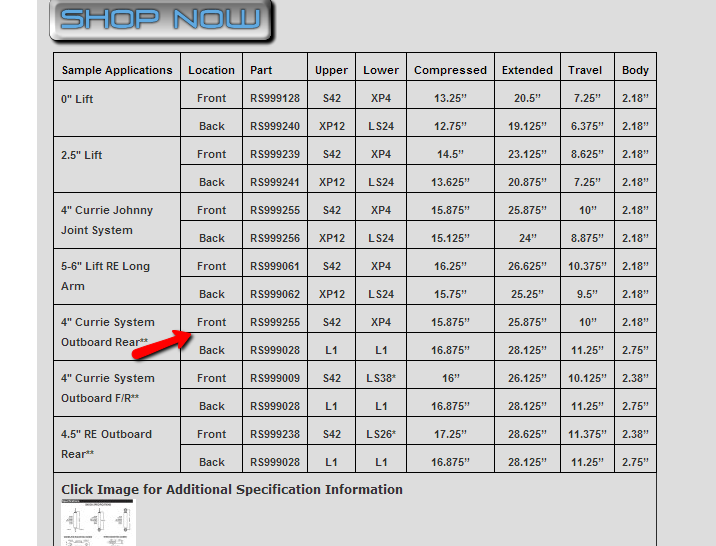Click the 17.25" compressed value

(450, 434)
